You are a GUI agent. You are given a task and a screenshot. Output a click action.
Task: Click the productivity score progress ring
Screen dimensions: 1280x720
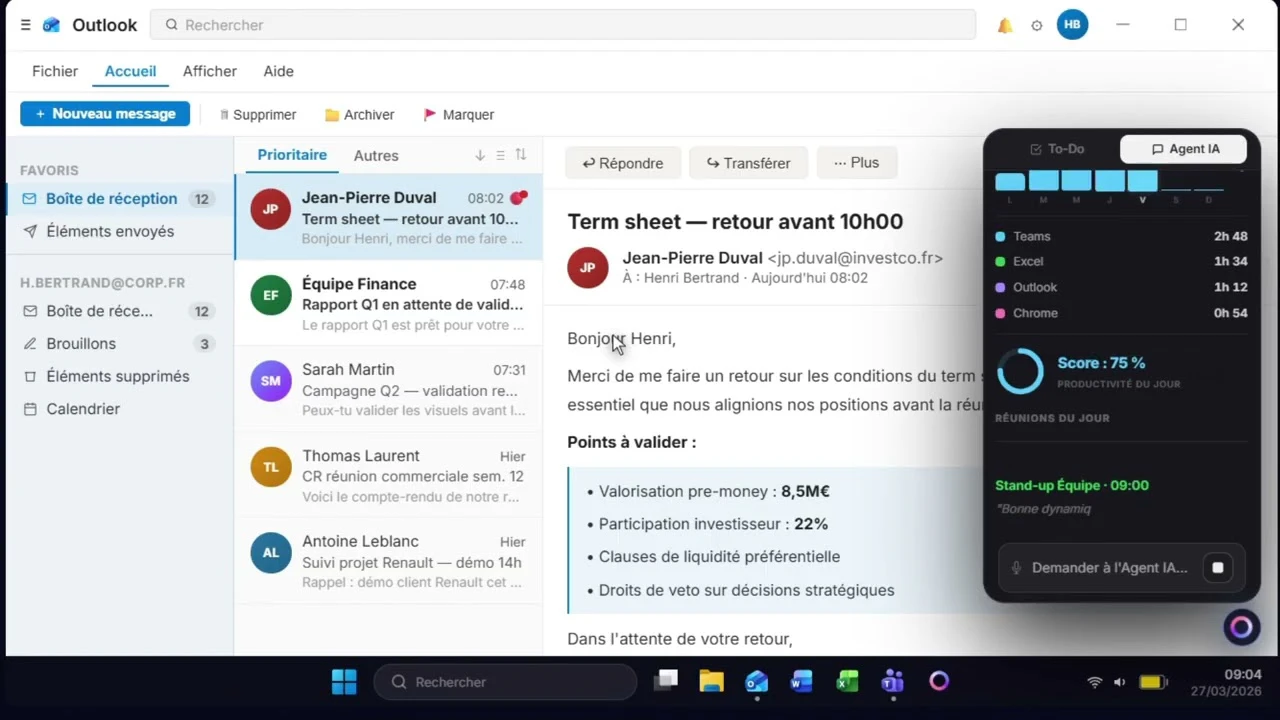pos(1021,371)
